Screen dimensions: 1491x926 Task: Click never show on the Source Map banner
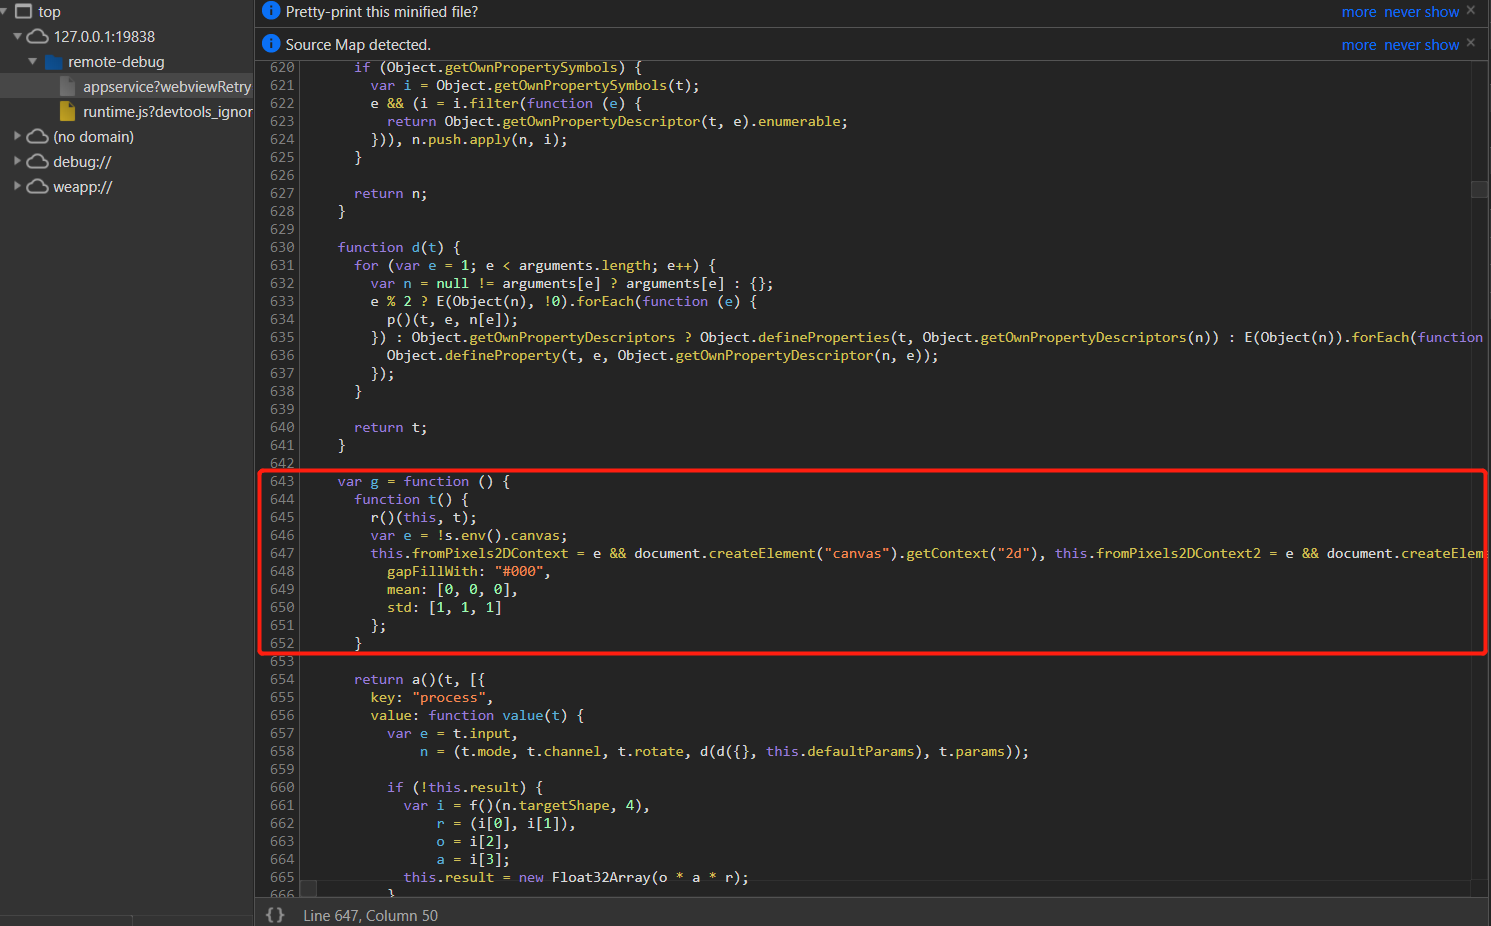point(1421,44)
